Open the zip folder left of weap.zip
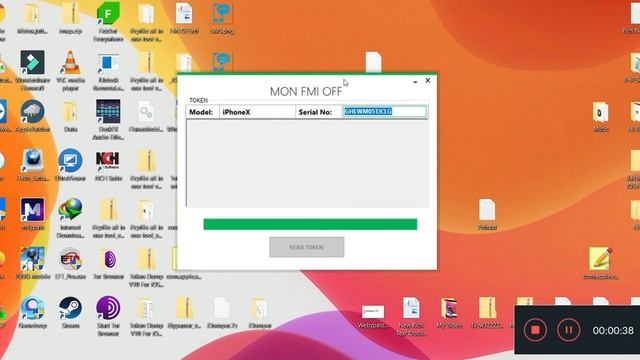 point(32,18)
